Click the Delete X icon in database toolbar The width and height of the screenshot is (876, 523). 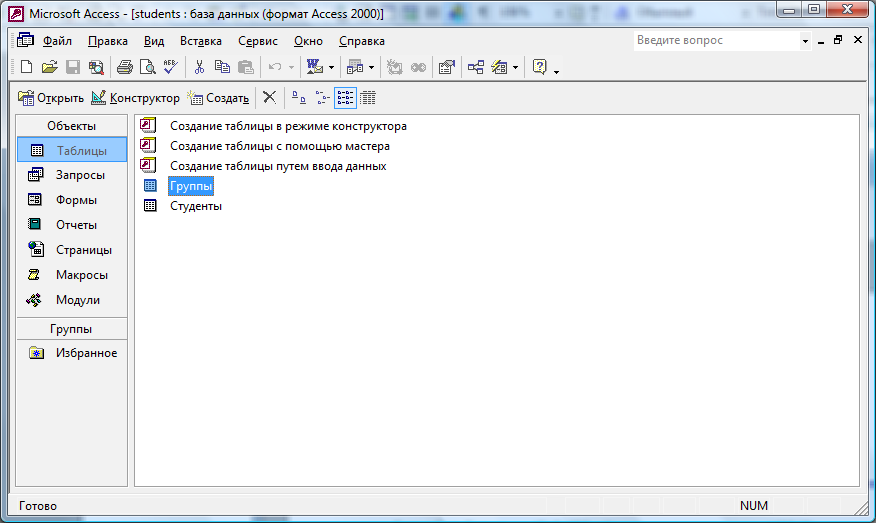pyautogui.click(x=269, y=97)
